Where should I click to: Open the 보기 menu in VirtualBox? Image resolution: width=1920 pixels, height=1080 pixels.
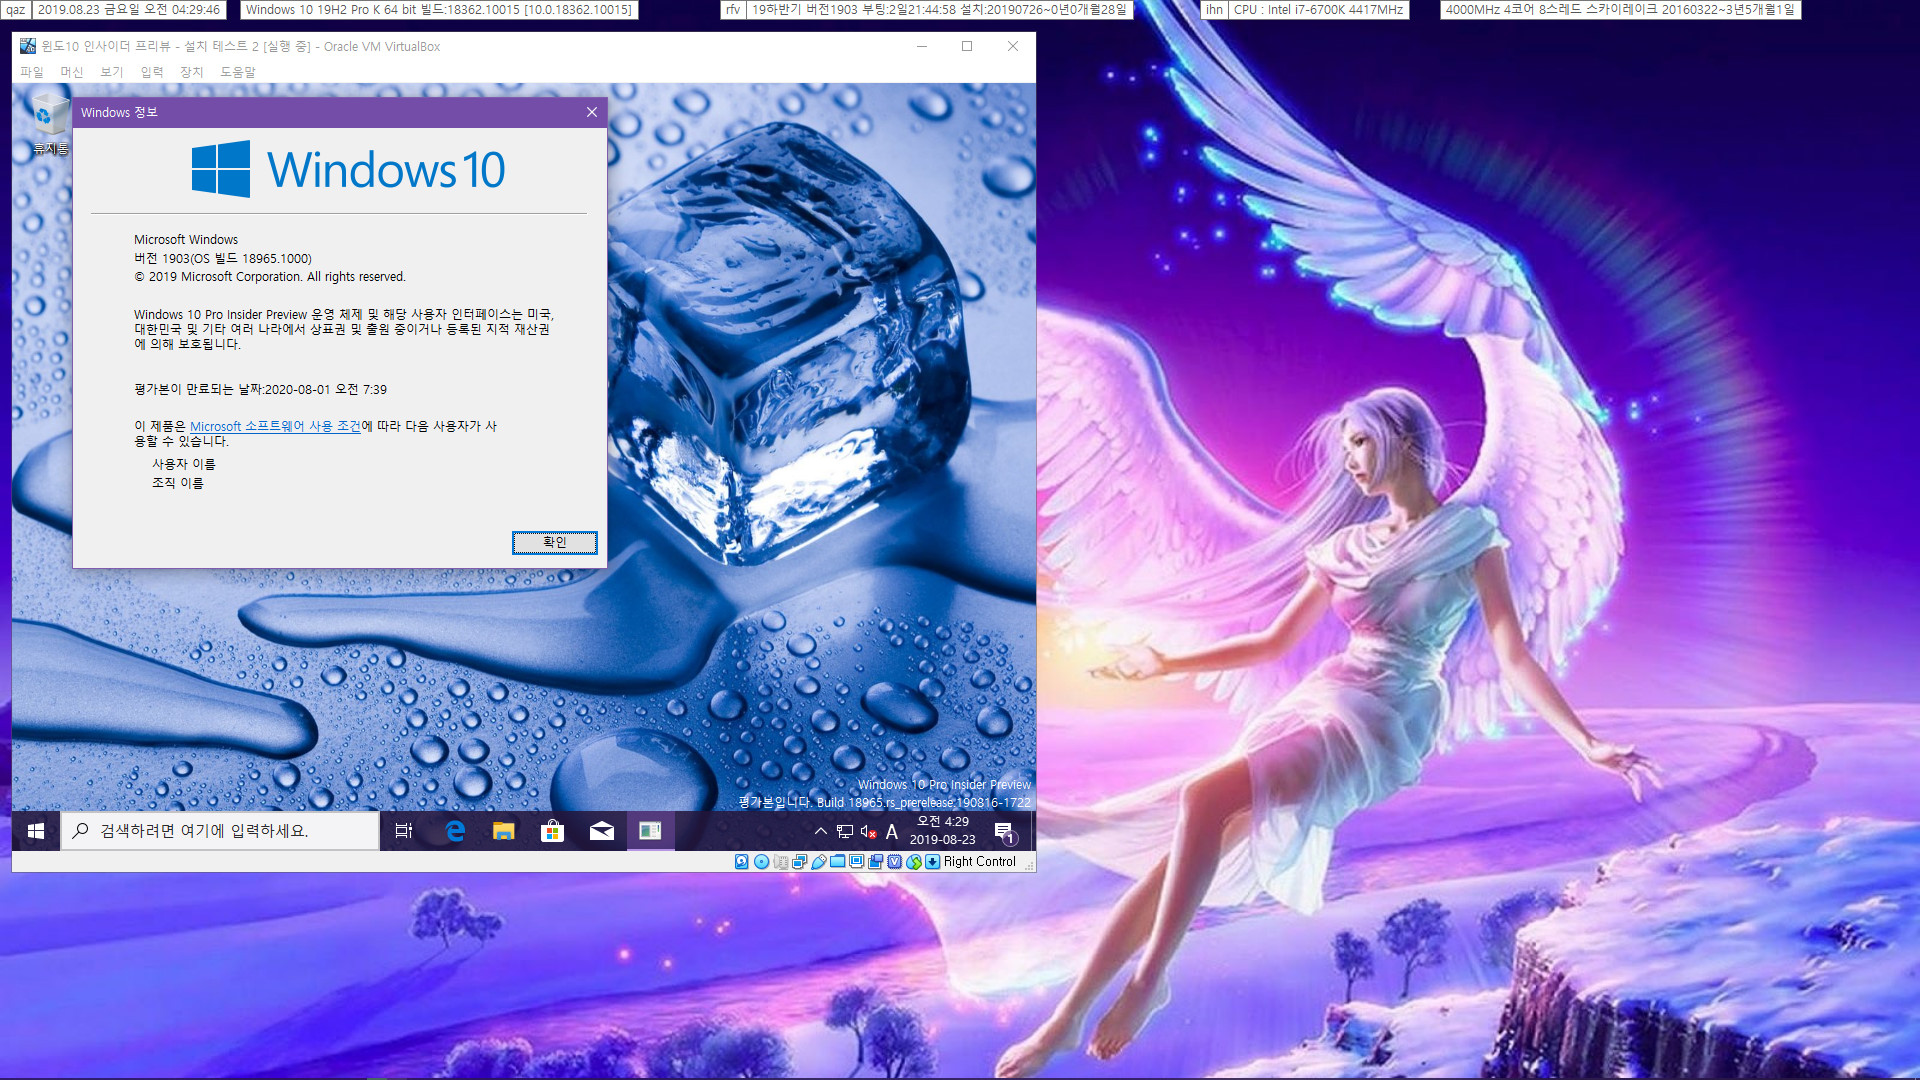pyautogui.click(x=112, y=72)
